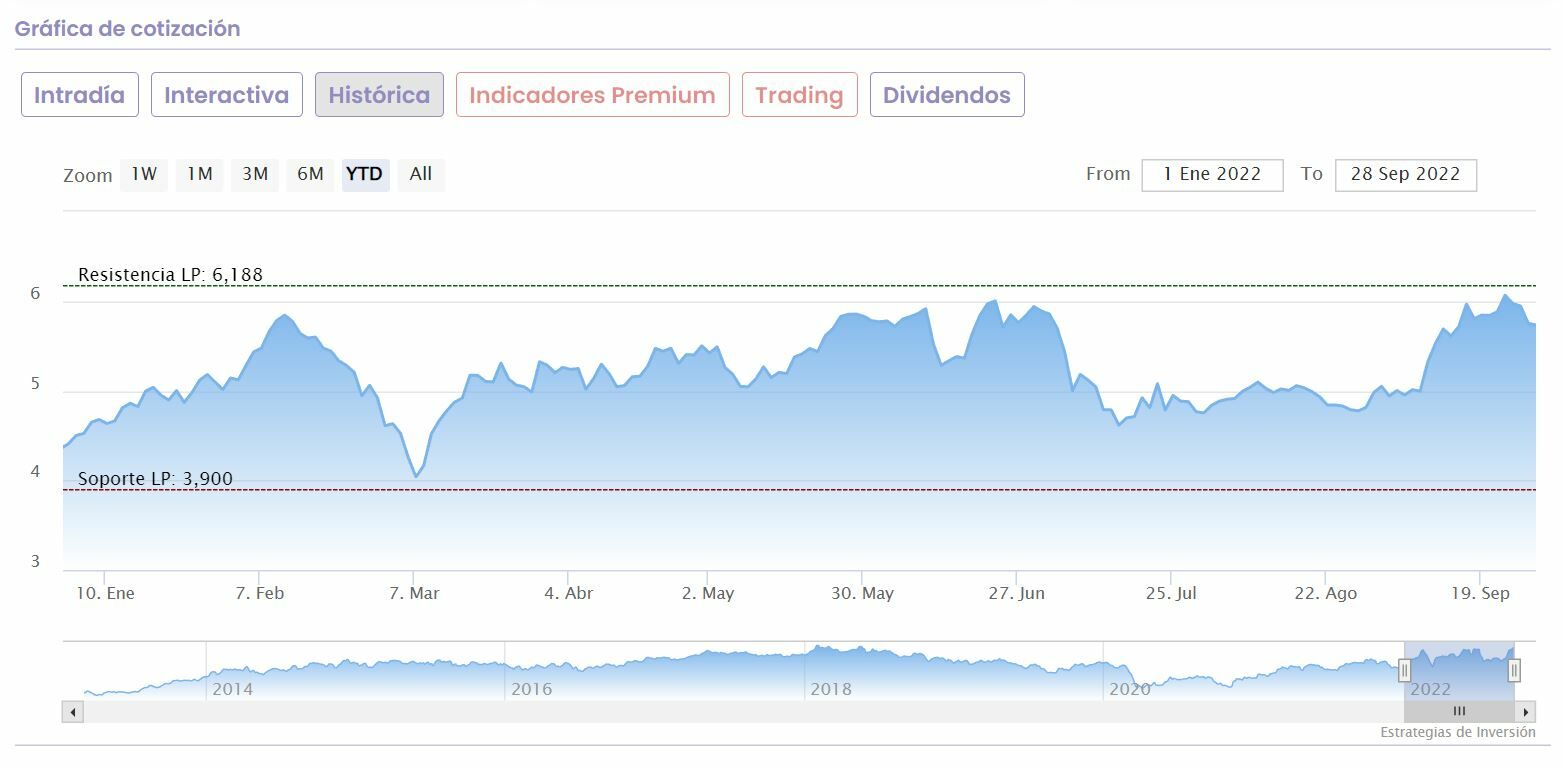Open Indicadores Premium

tap(592, 95)
